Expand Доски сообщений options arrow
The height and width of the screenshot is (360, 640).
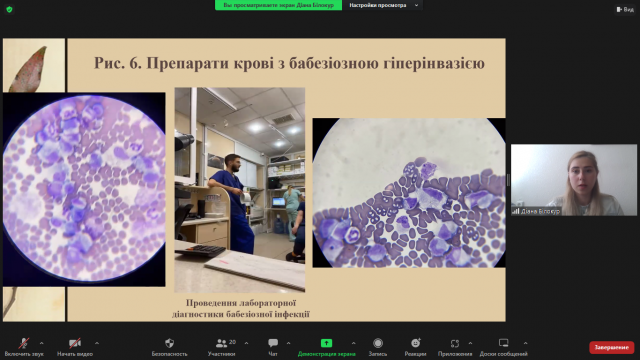click(525, 343)
